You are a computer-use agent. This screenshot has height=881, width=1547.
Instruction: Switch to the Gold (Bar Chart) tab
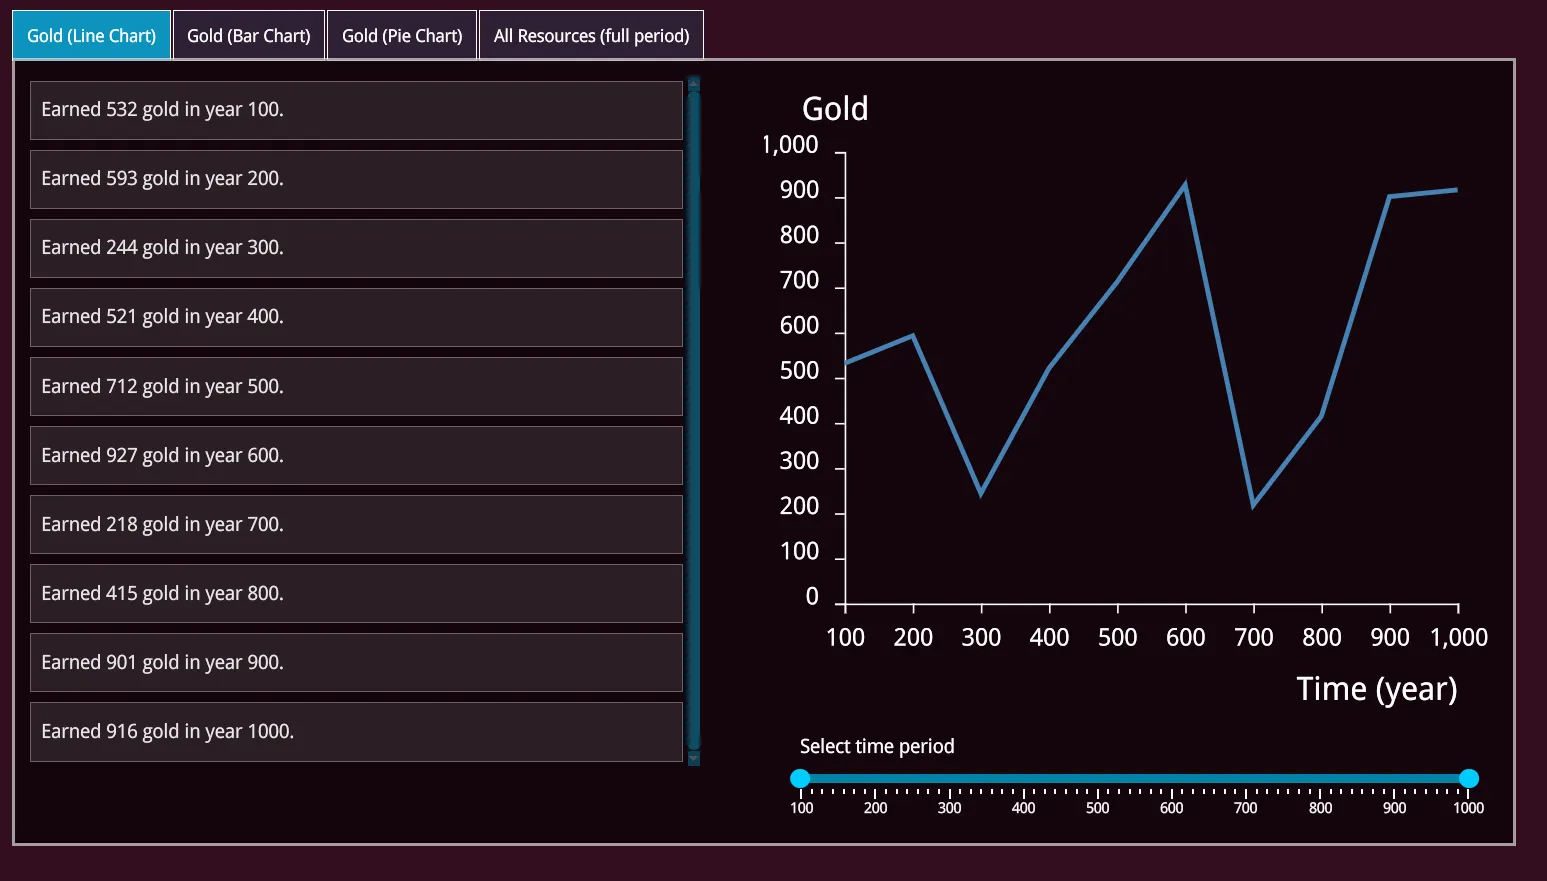point(248,36)
